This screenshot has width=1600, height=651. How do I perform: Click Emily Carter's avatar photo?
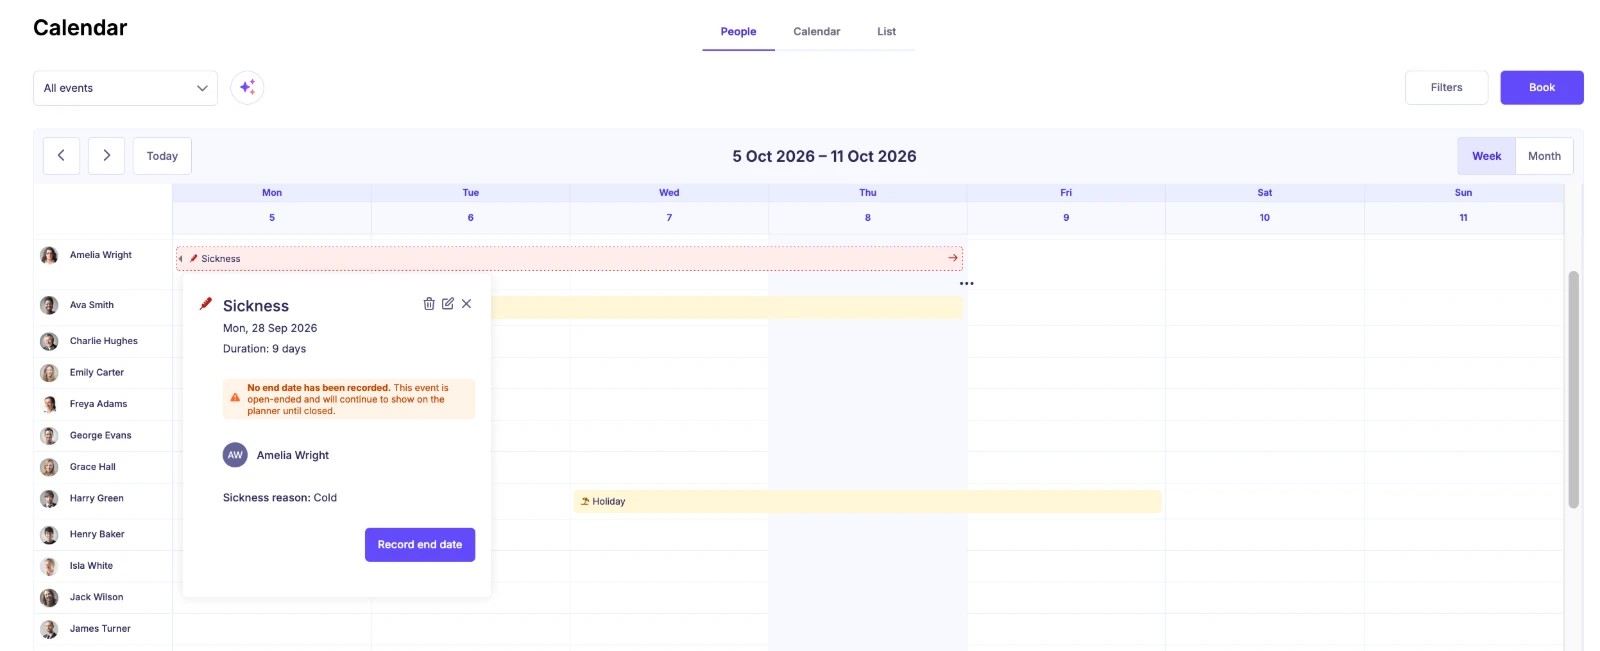(49, 373)
